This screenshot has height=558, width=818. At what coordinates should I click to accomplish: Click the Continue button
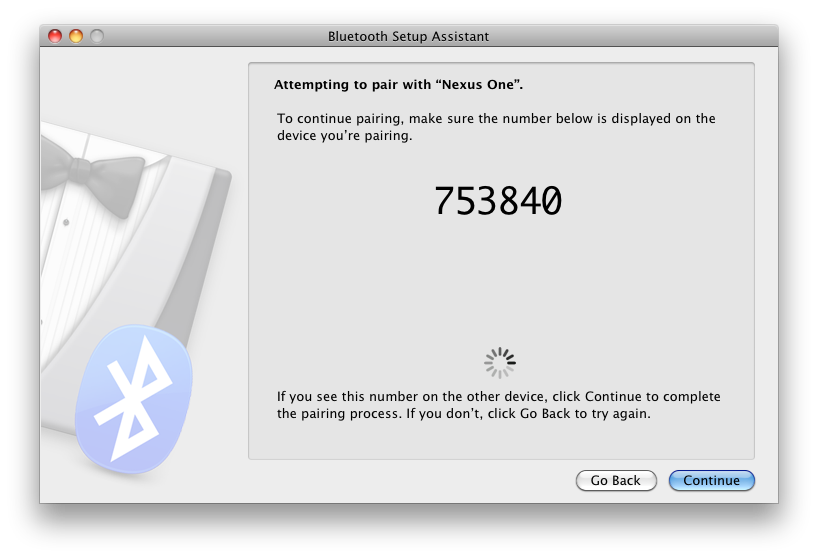pos(711,481)
